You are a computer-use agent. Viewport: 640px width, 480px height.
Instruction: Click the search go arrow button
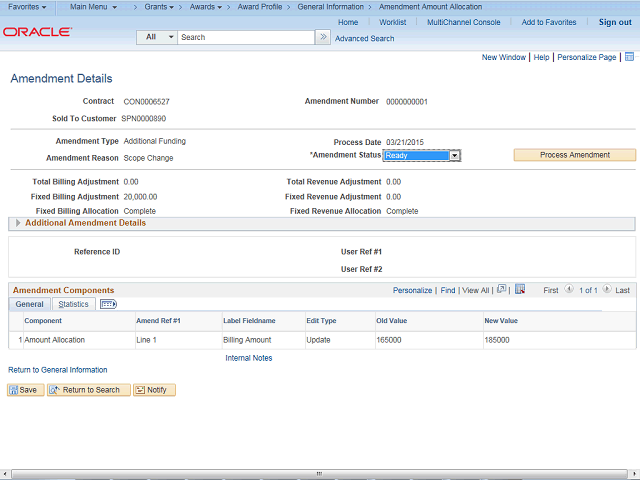[x=323, y=37]
